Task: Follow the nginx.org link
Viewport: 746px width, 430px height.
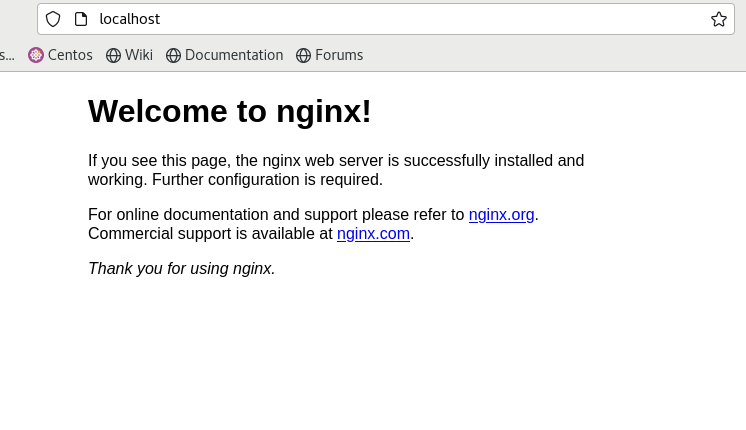Action: click(501, 215)
